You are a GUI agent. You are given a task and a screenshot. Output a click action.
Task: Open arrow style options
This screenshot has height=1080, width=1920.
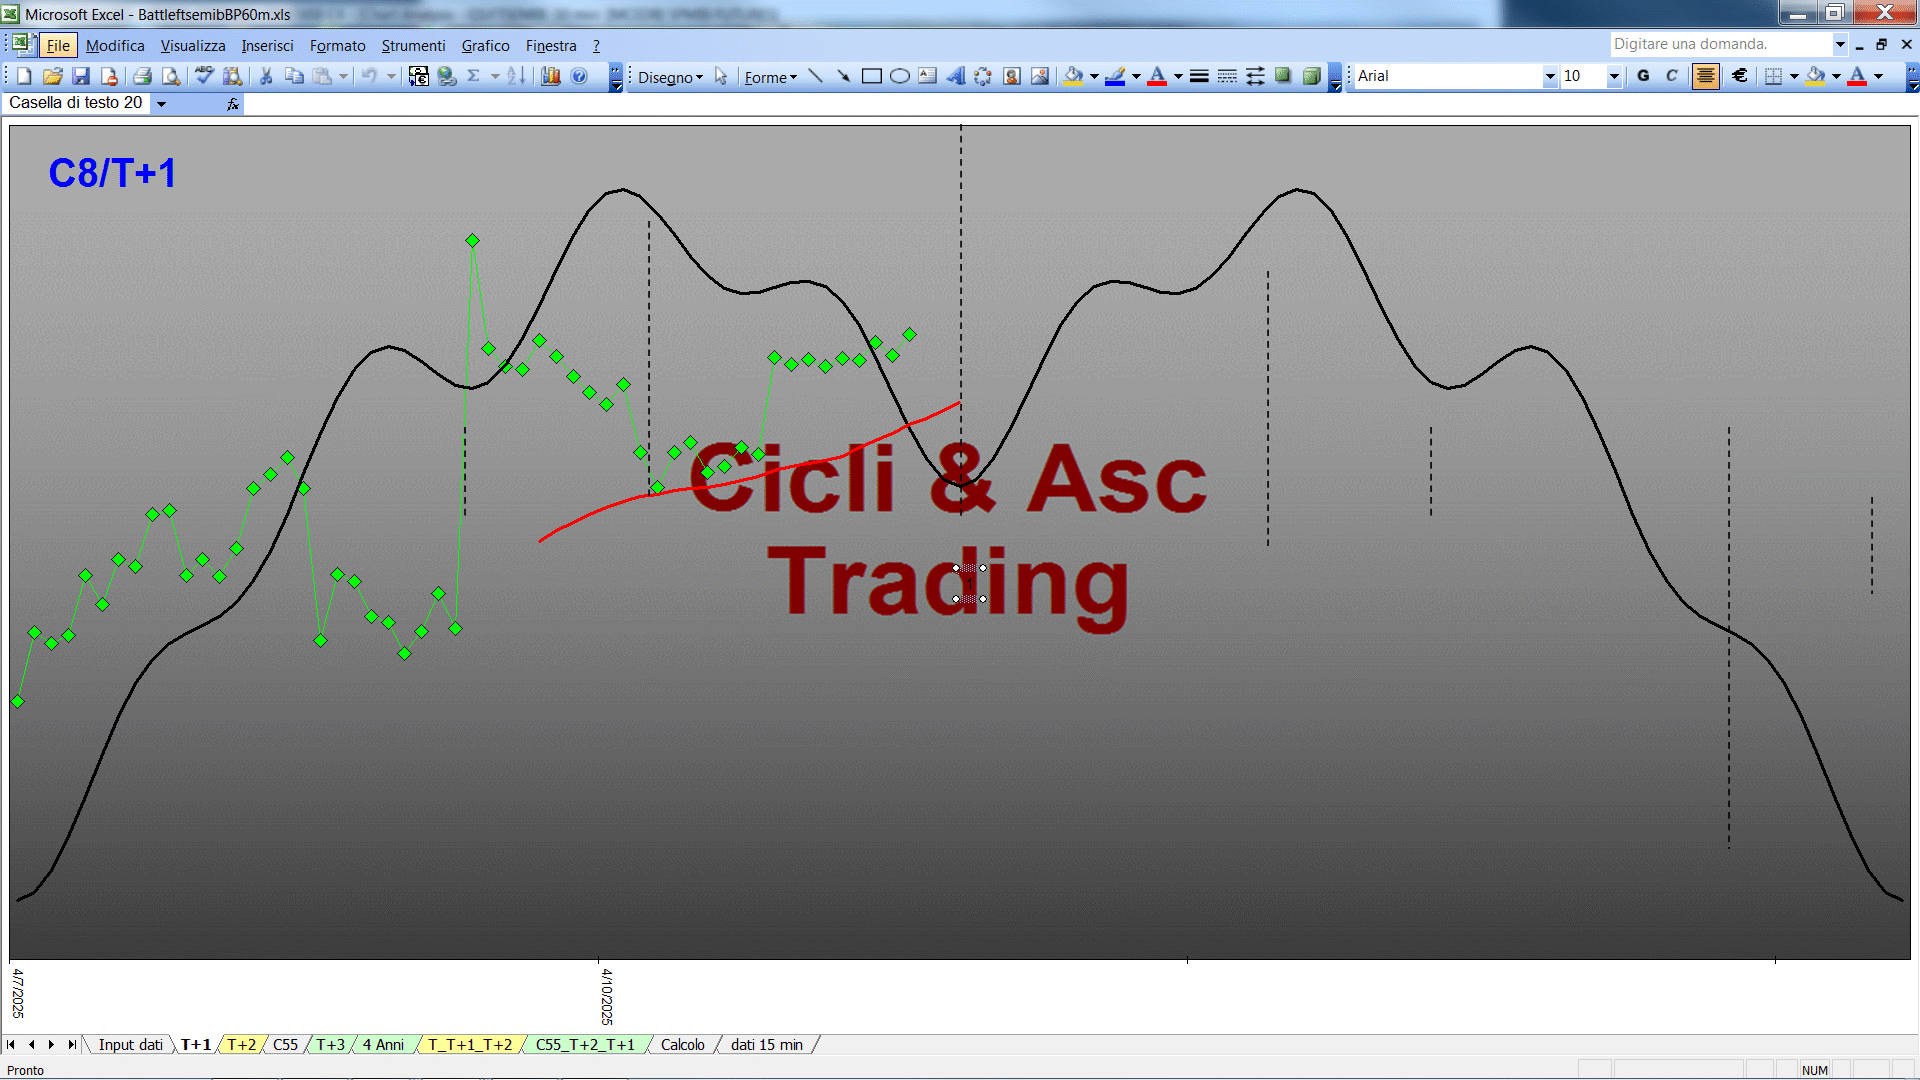coord(1255,76)
